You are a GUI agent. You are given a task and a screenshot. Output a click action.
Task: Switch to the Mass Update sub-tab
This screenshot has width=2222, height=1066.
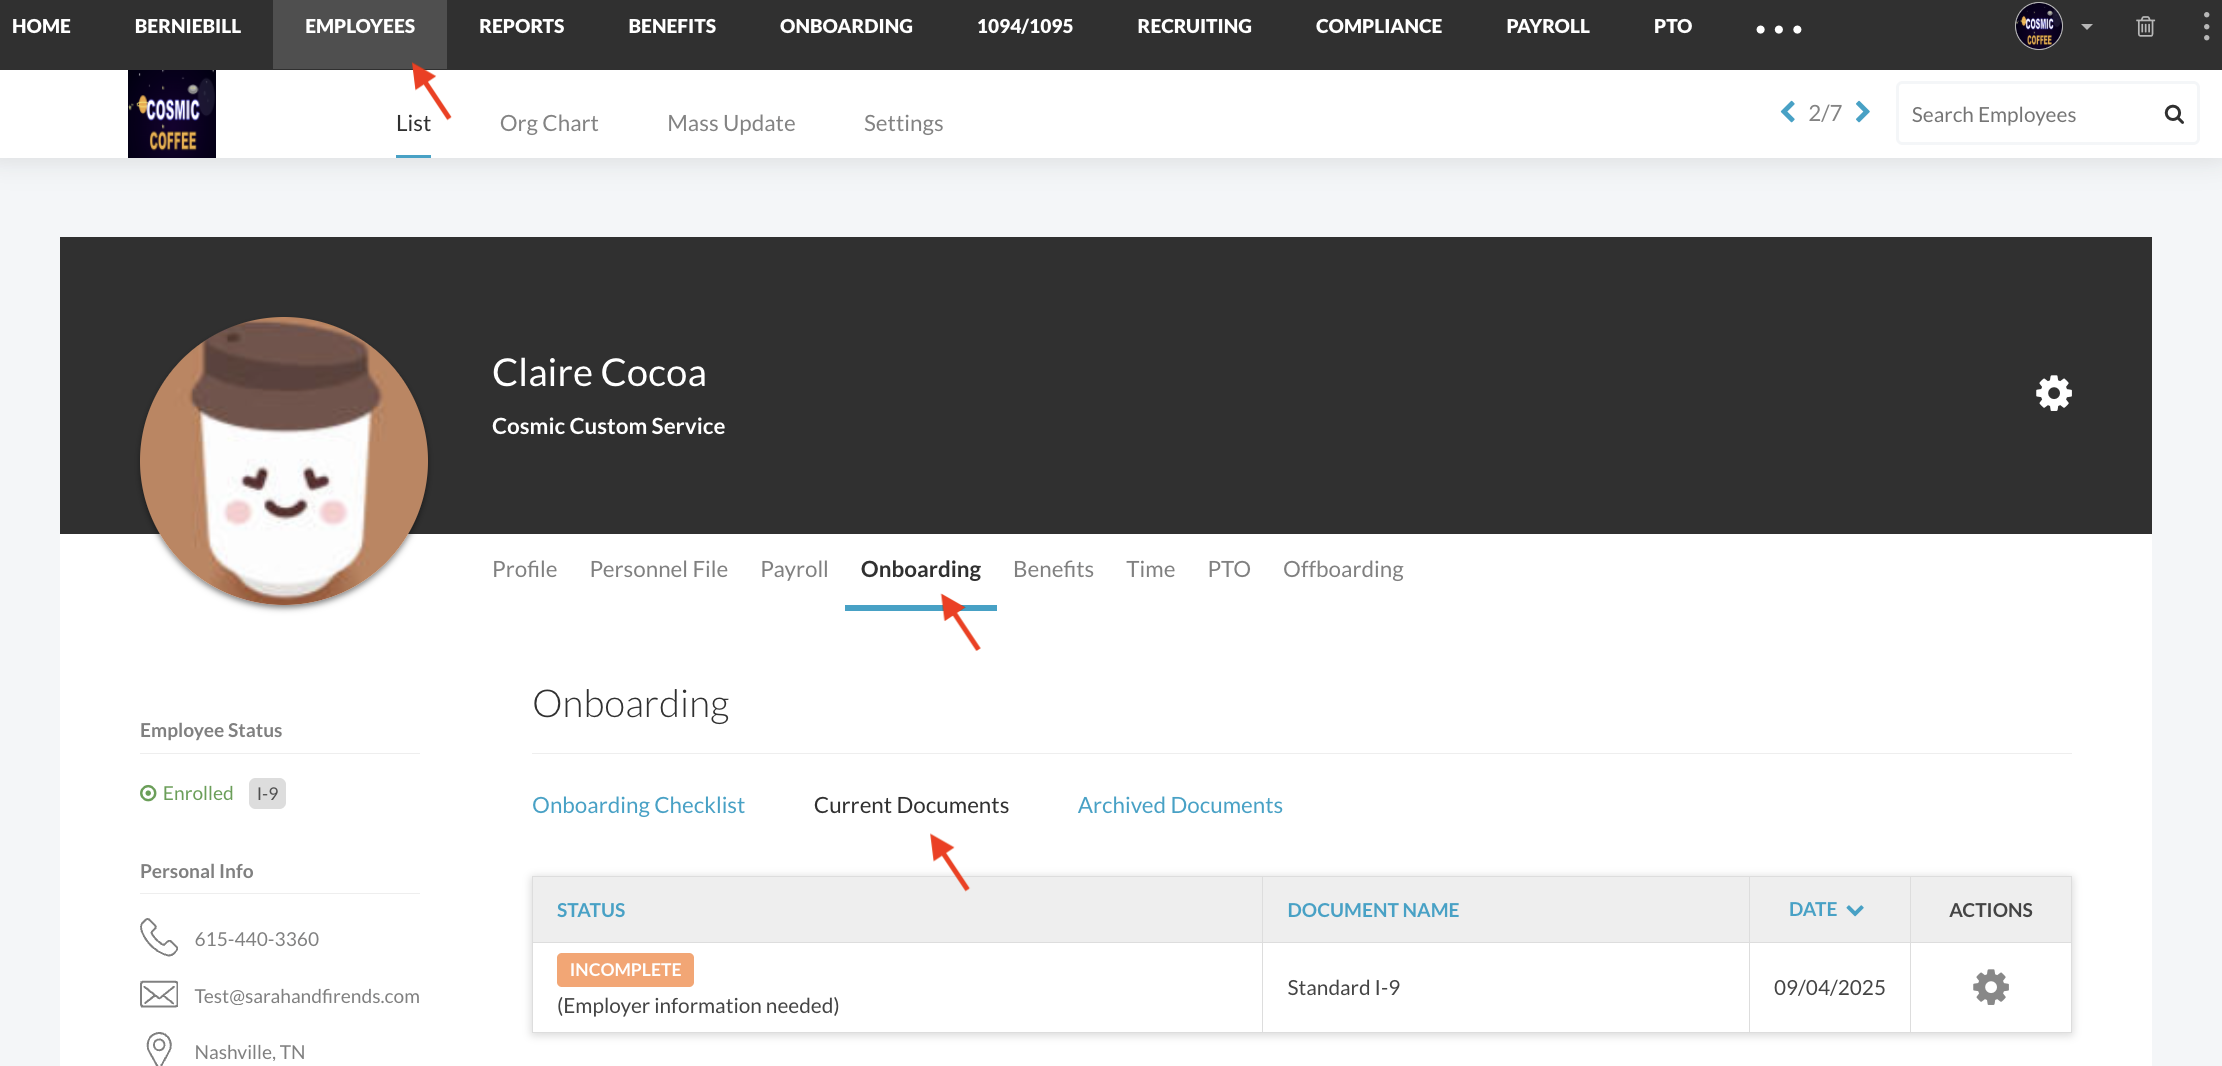point(731,123)
